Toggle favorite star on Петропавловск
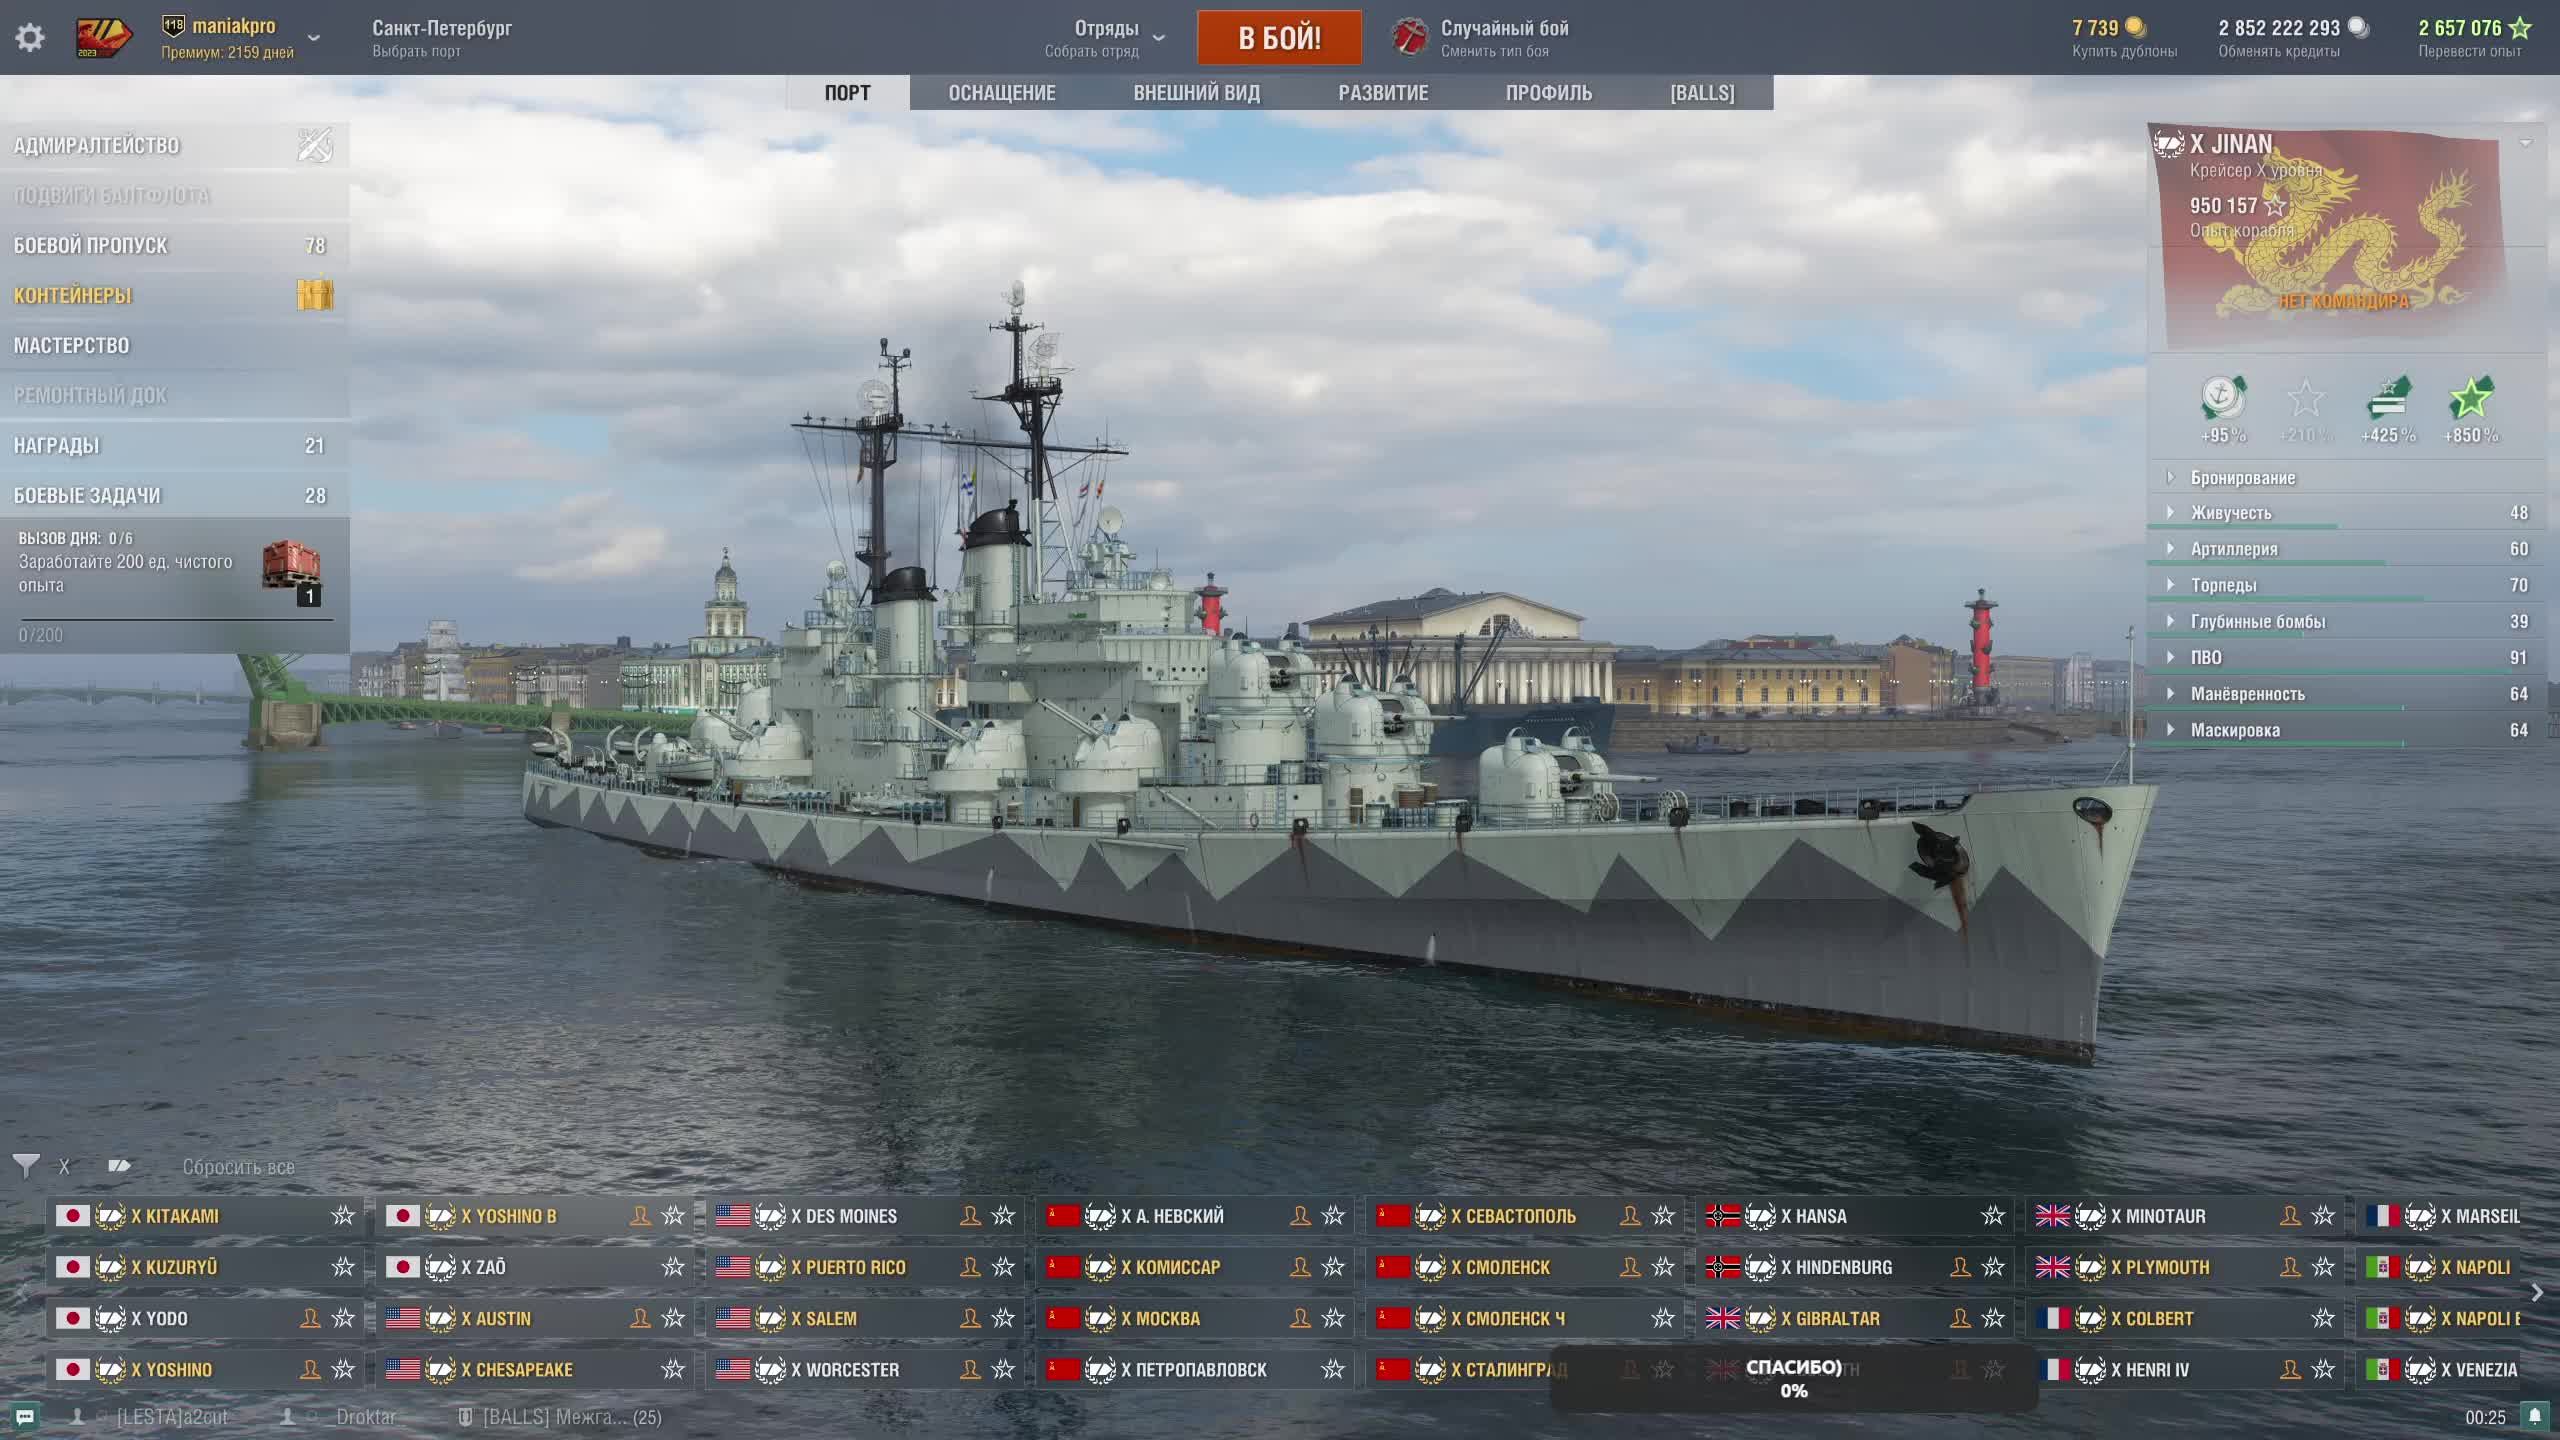This screenshot has height=1440, width=2560. [1333, 1369]
